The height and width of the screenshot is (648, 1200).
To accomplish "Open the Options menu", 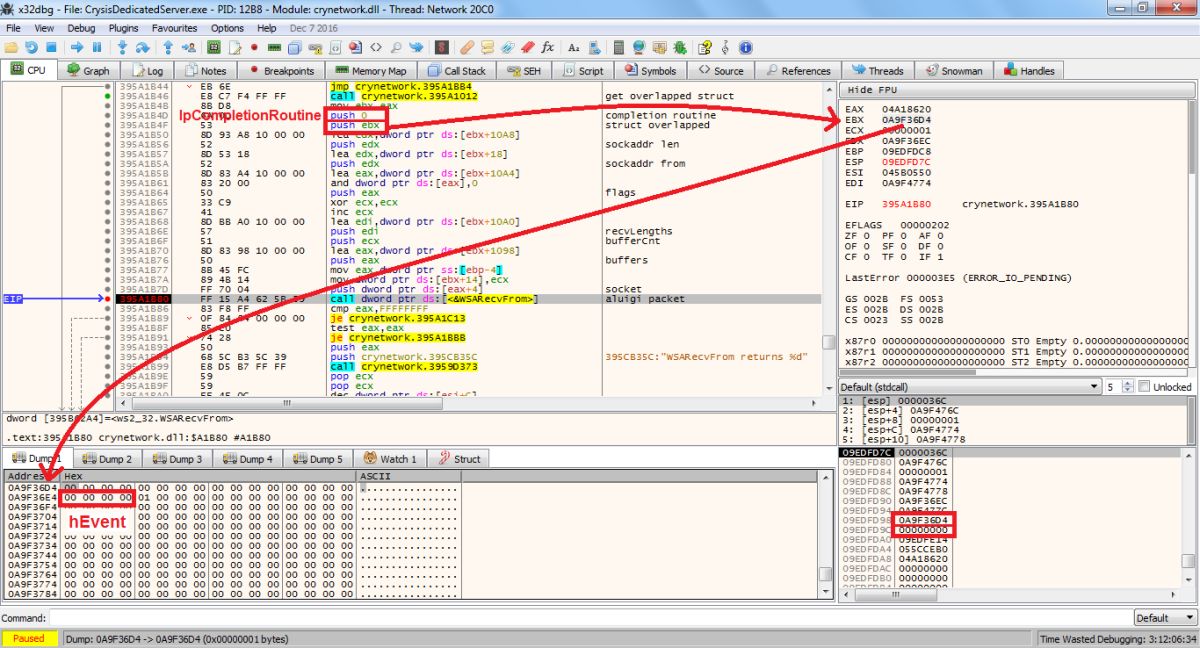I will [x=227, y=28].
